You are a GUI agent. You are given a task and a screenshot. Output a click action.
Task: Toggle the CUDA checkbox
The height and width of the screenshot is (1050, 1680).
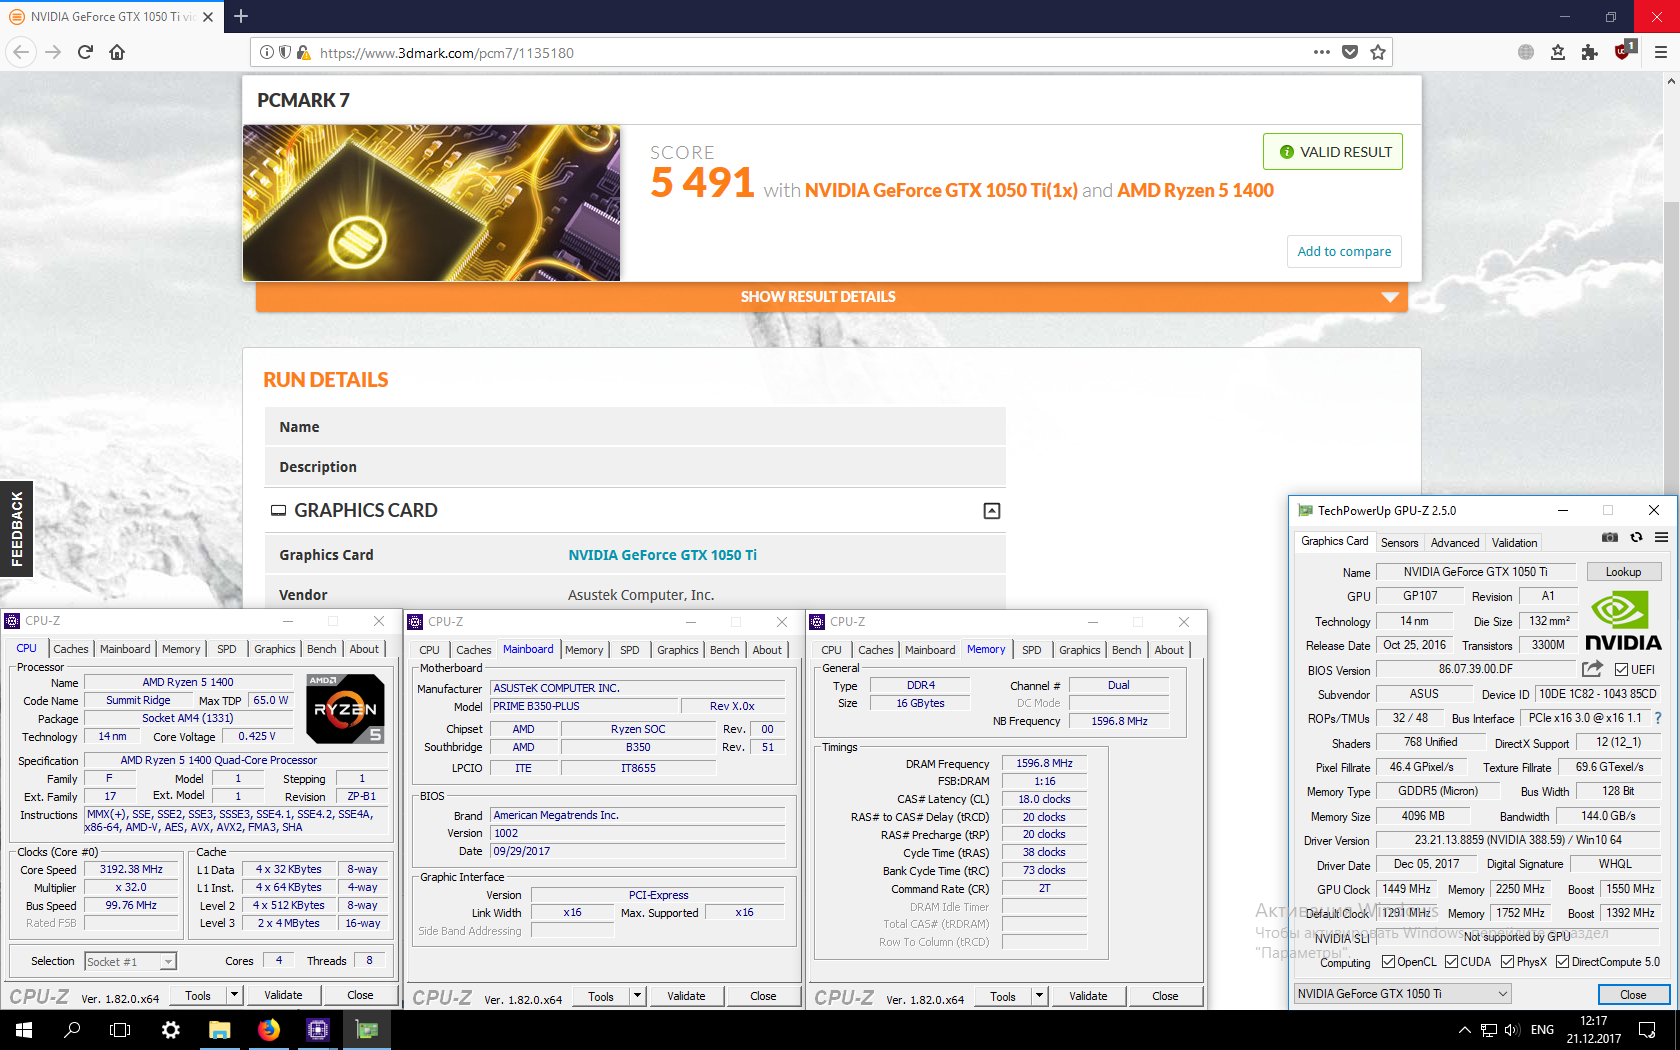[x=1451, y=962]
